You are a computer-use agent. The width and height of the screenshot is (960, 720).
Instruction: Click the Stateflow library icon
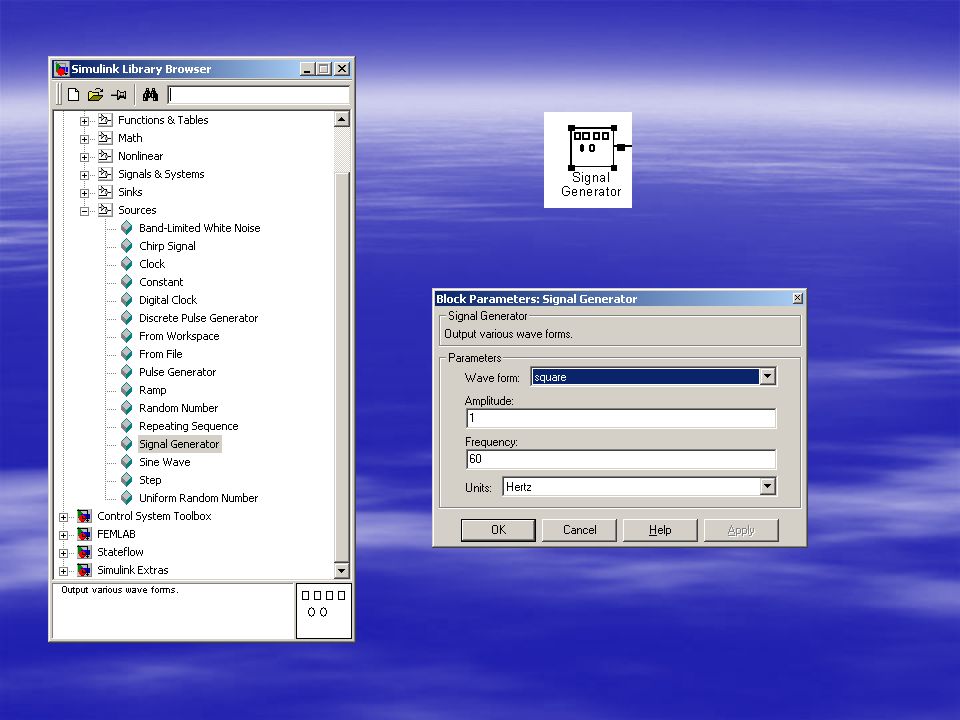[84, 552]
